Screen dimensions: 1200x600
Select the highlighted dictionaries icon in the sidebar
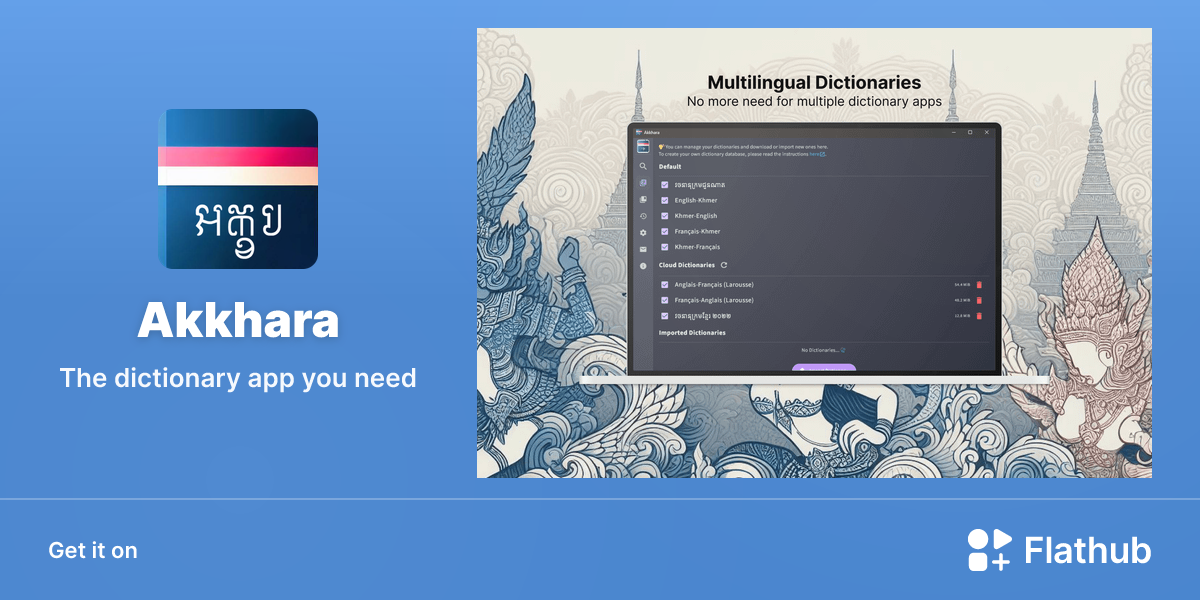coord(643,183)
